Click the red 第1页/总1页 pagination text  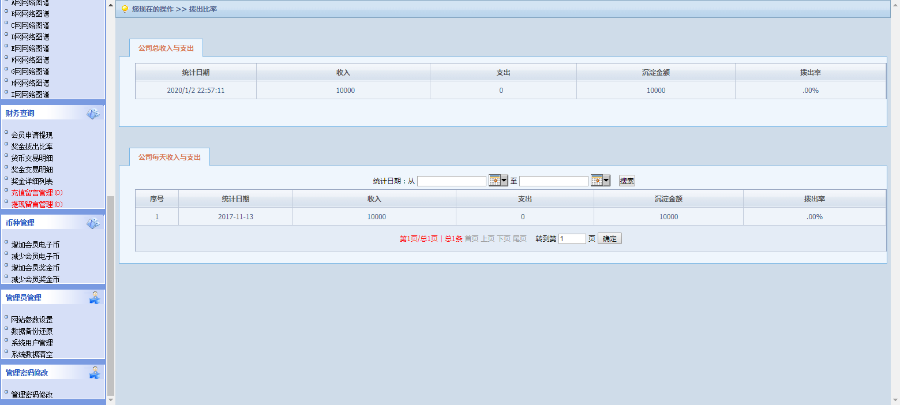[419, 239]
